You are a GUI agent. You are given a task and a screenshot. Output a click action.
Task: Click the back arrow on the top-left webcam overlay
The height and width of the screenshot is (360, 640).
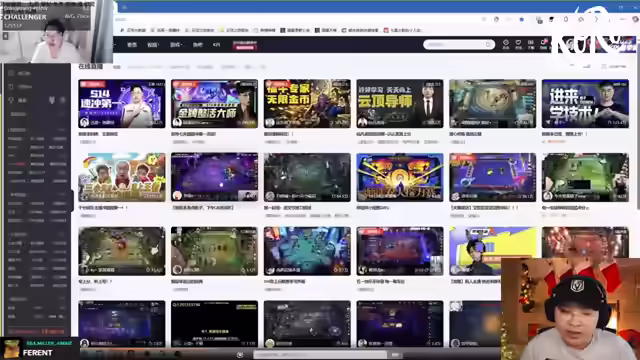point(5,36)
